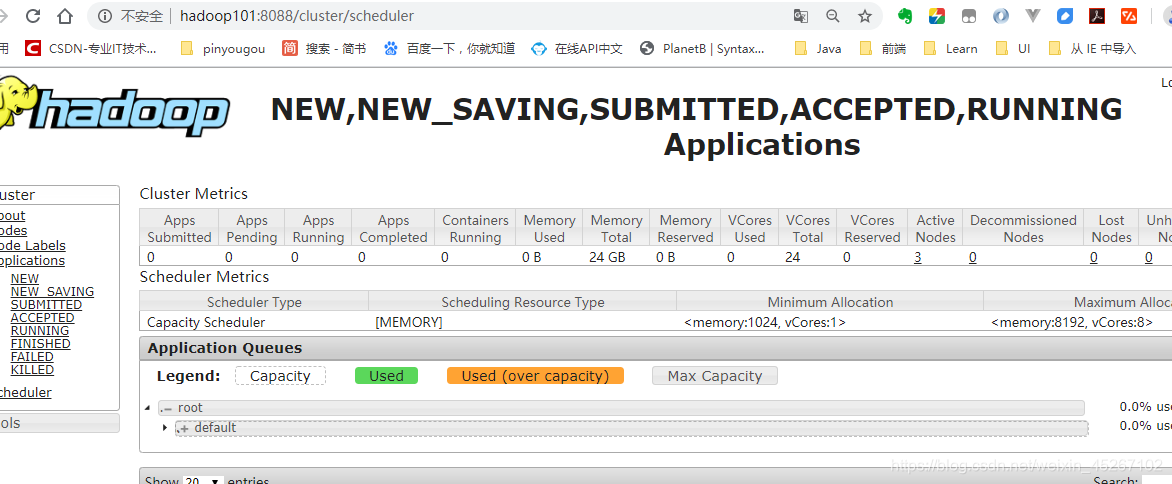This screenshot has width=1172, height=484.
Task: Click the [MEMORY] resource type cell
Action: pyautogui.click(x=522, y=323)
